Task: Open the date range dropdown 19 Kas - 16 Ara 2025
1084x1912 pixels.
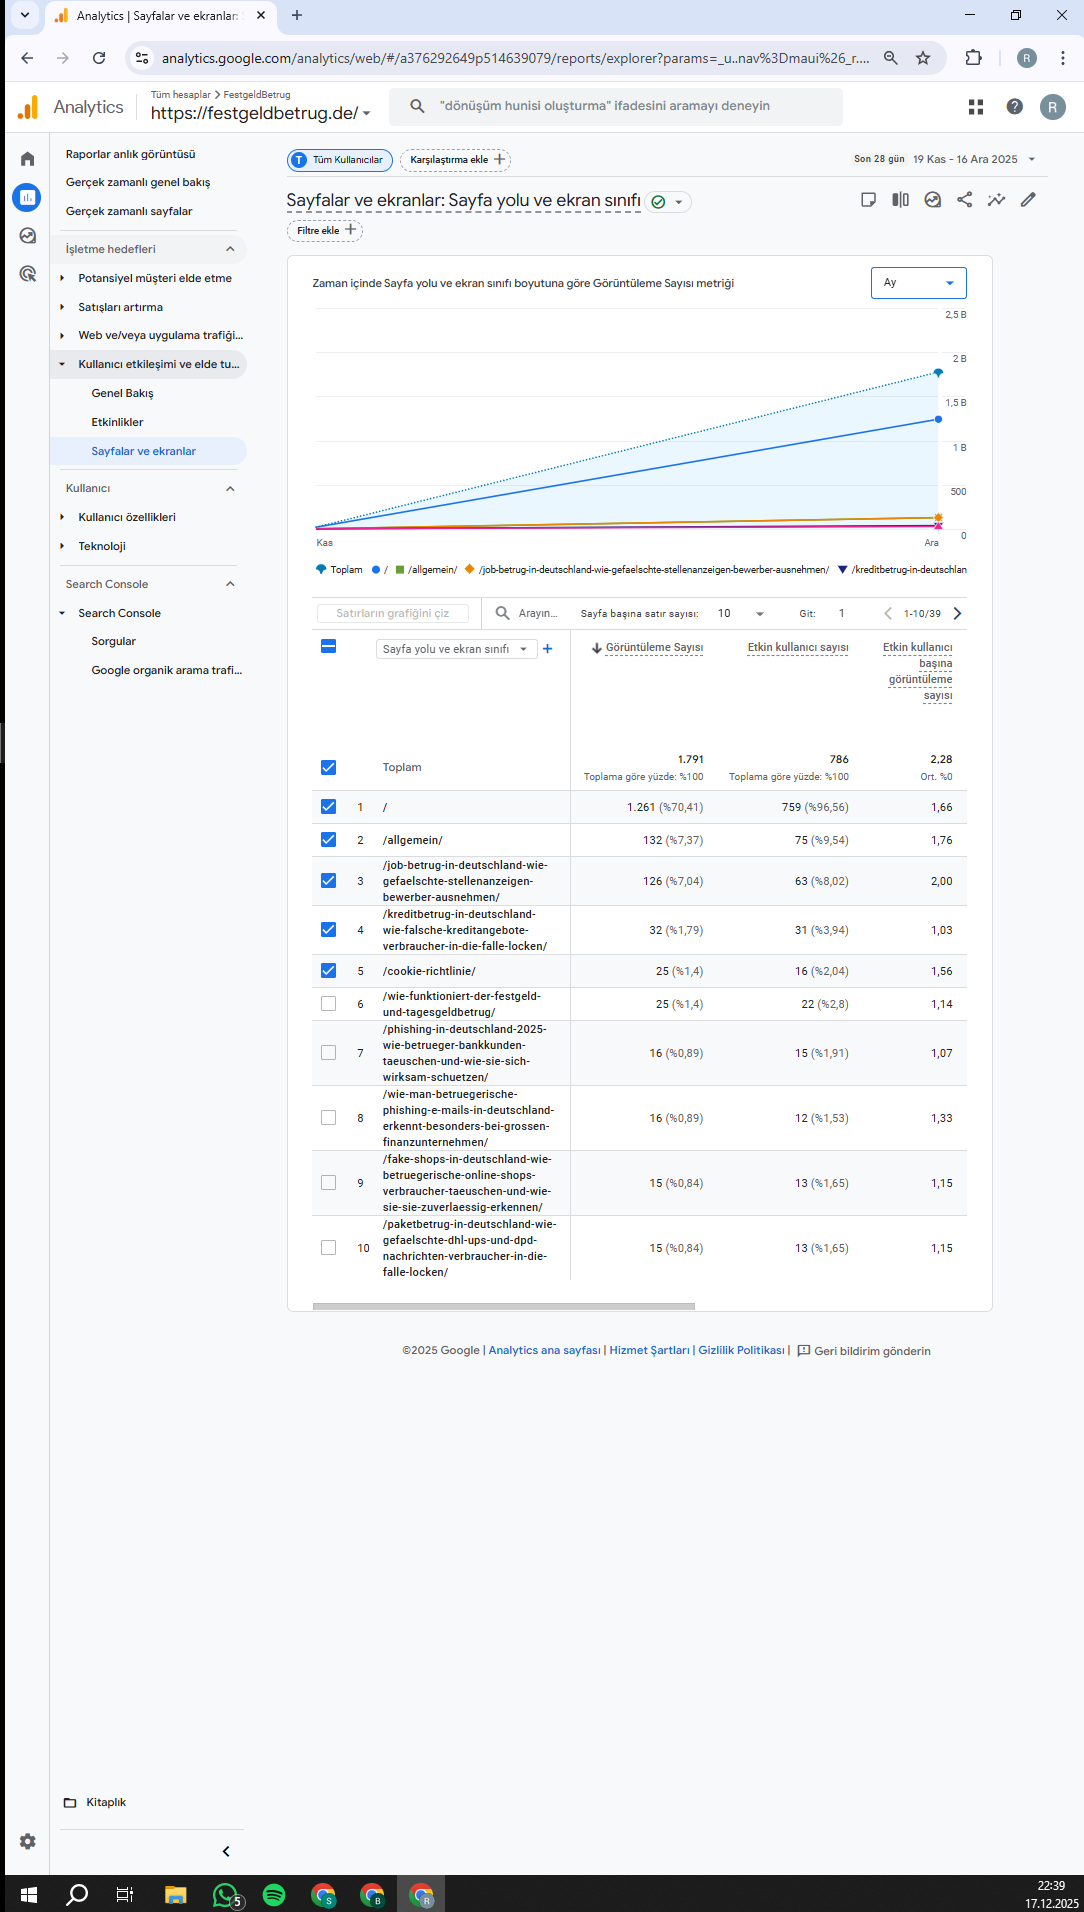Action: (975, 159)
